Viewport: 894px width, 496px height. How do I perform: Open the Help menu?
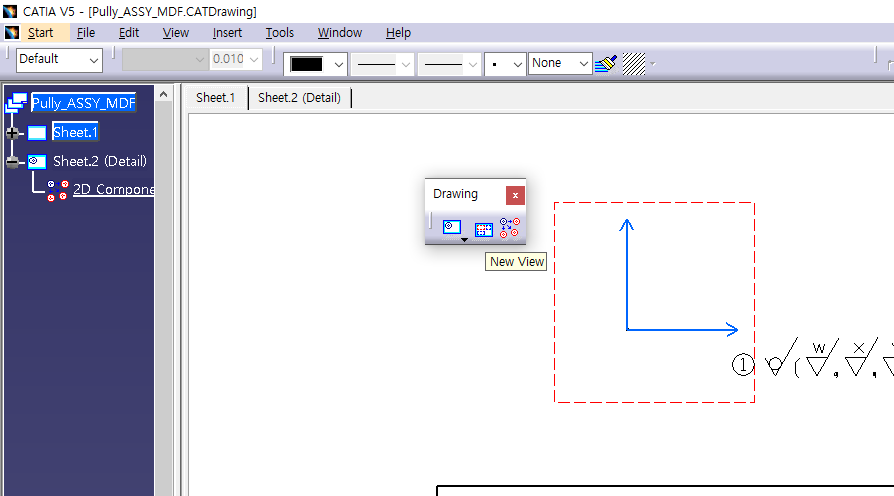399,33
